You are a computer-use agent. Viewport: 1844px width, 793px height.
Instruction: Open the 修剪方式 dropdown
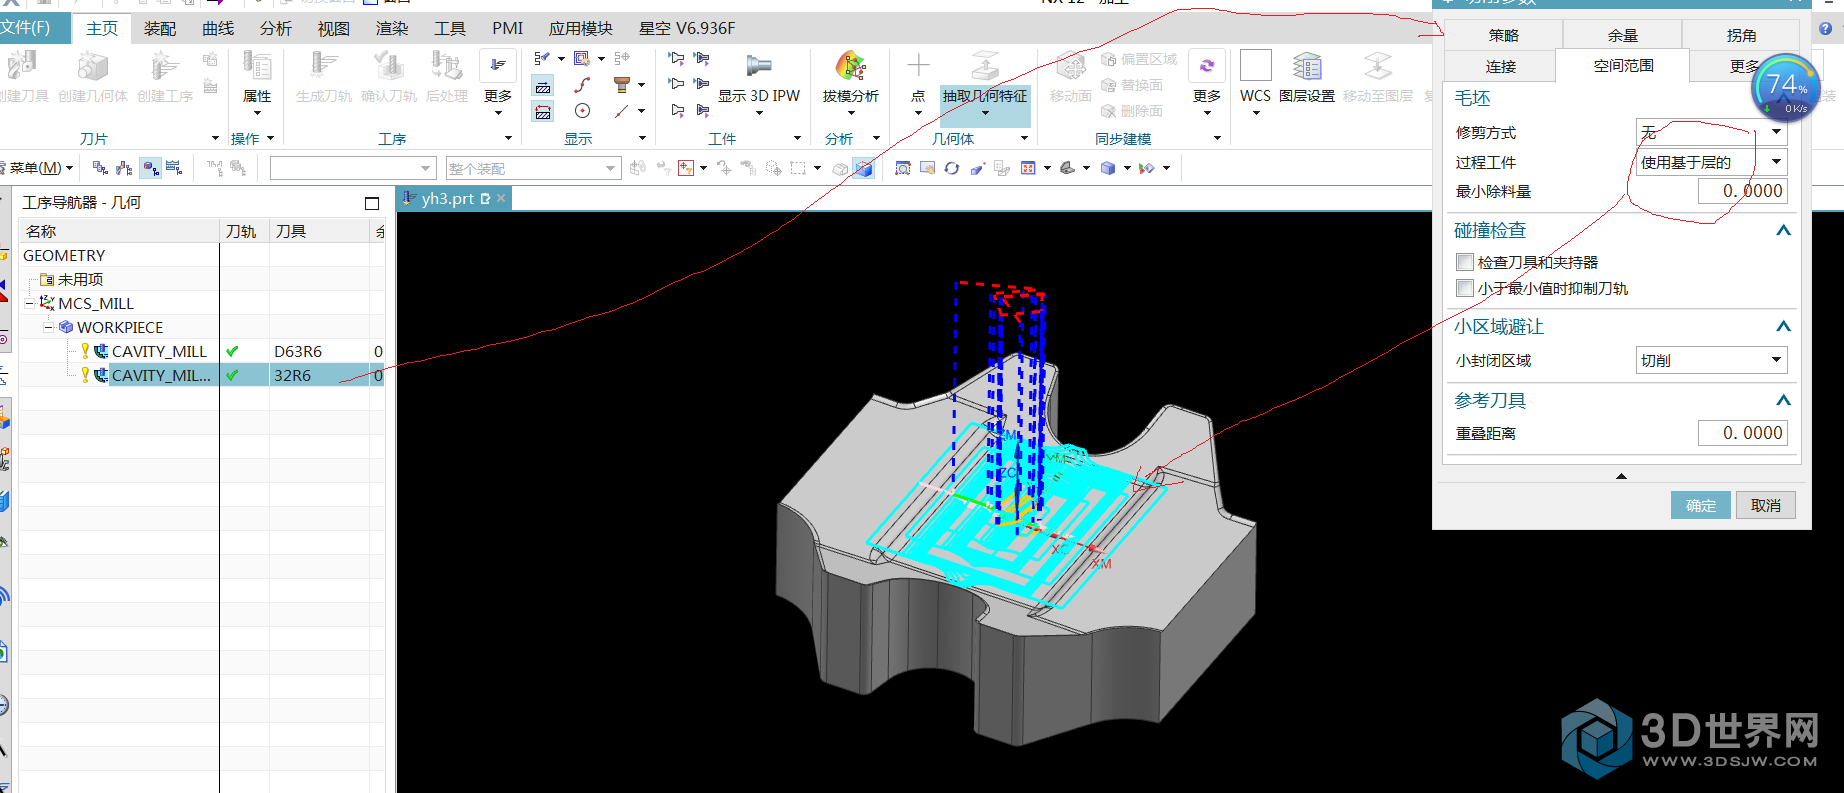[x=1711, y=132]
